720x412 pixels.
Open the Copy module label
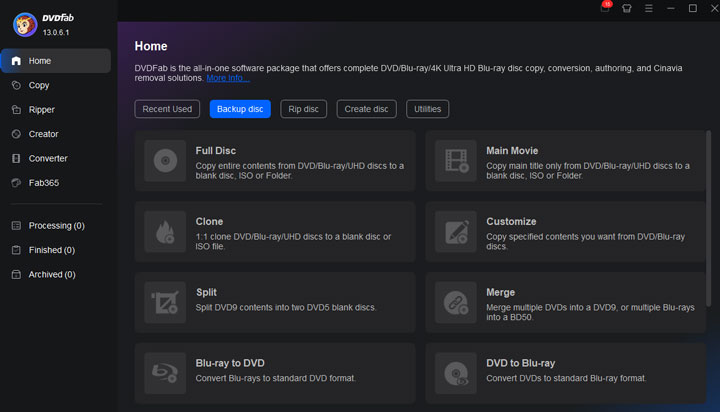pyautogui.click(x=39, y=85)
